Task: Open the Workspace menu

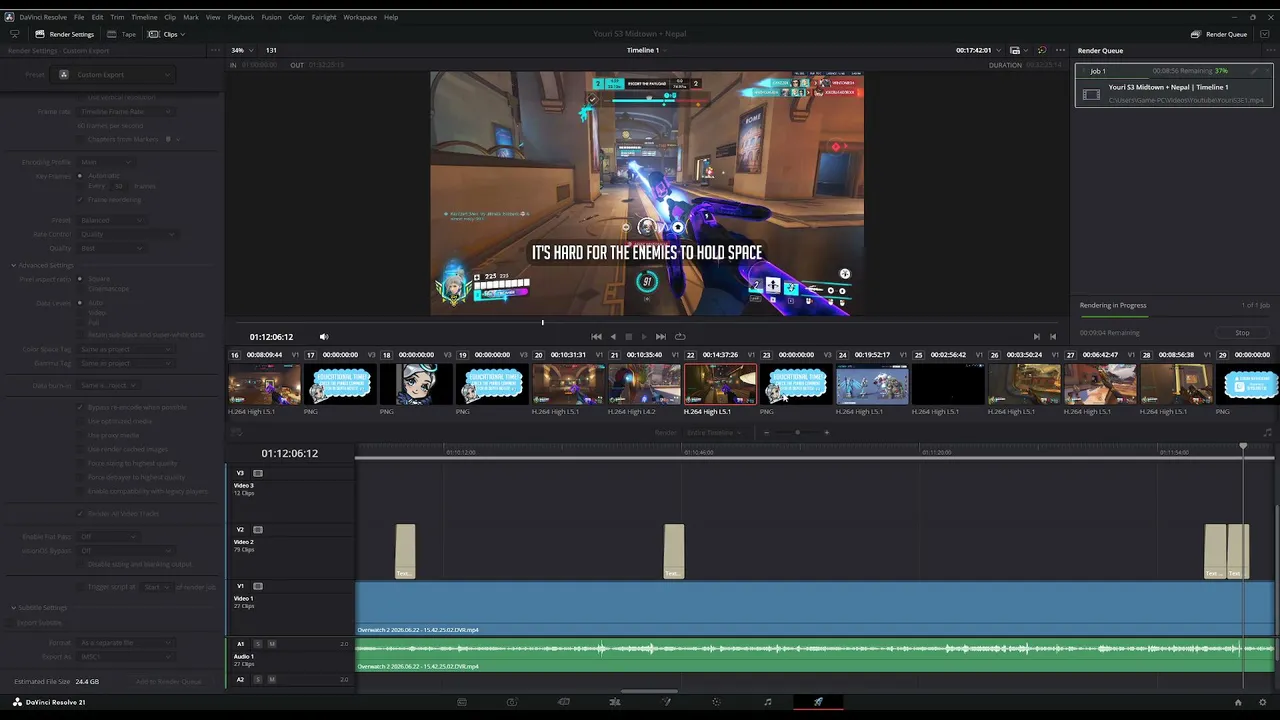Action: point(360,17)
